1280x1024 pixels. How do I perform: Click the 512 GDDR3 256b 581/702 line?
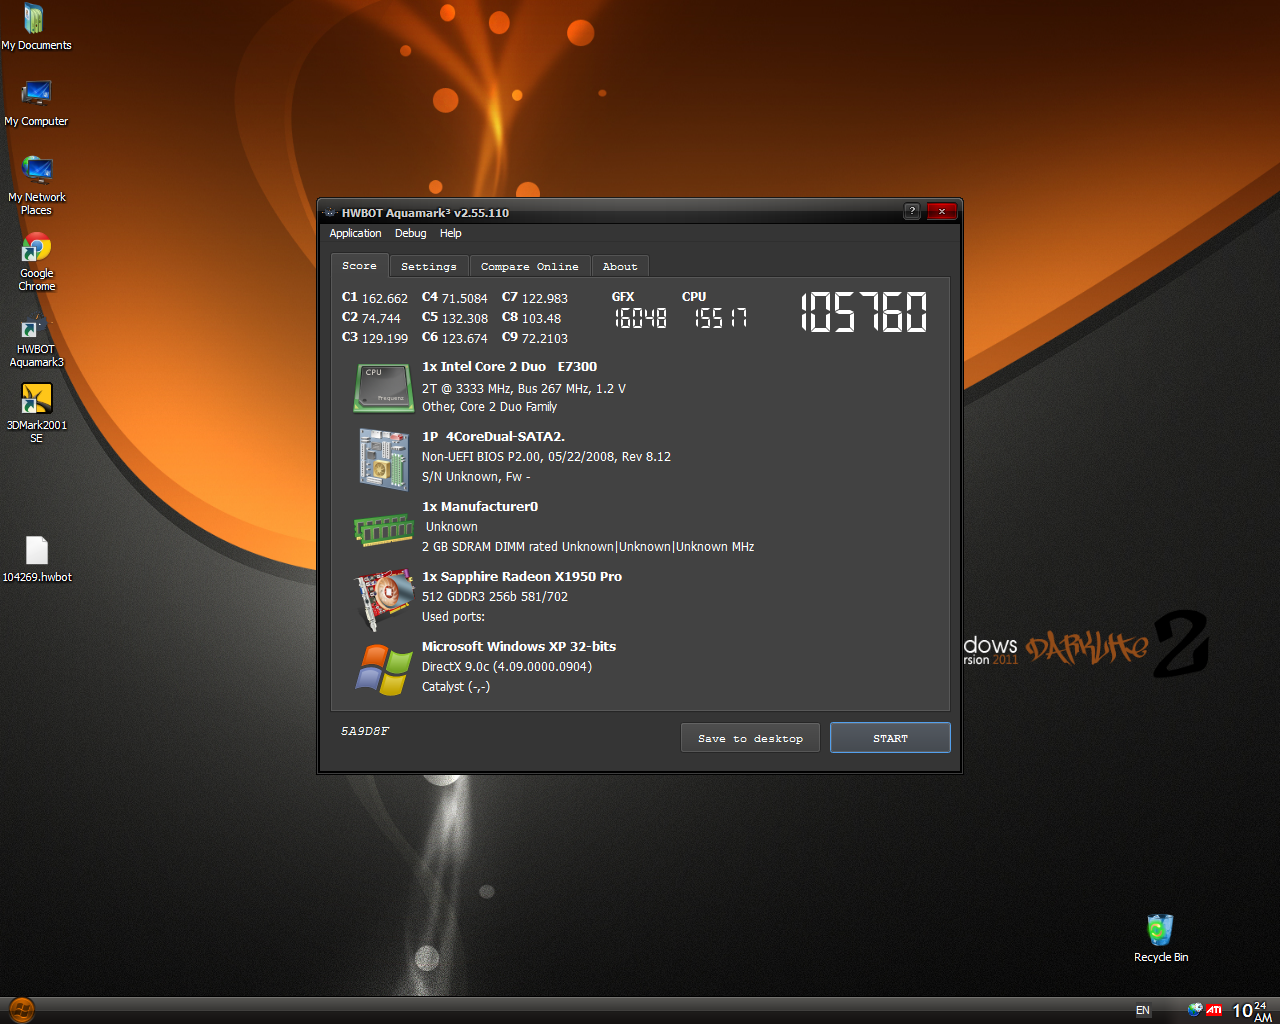(495, 597)
